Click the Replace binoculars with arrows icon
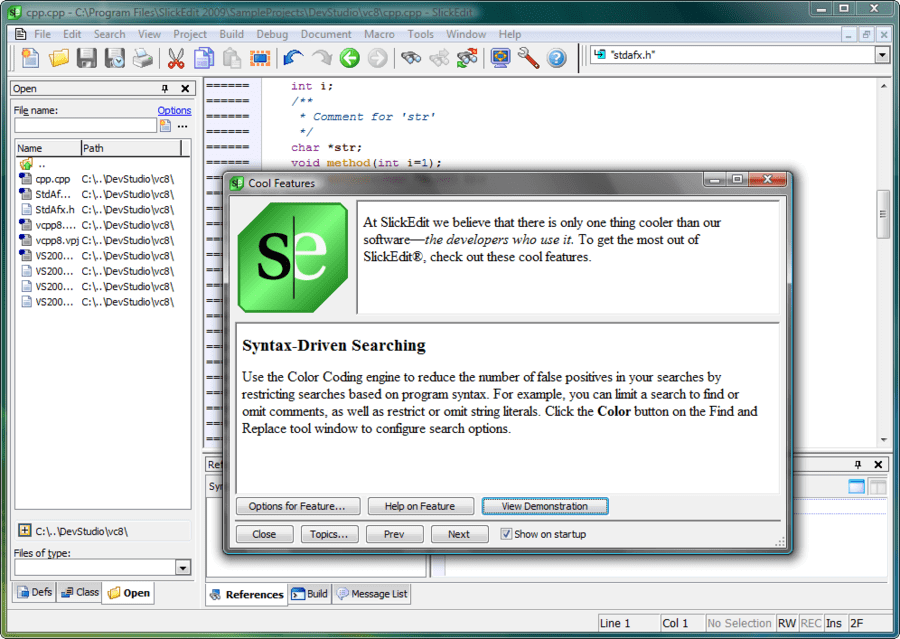The height and width of the screenshot is (639, 900). click(467, 58)
